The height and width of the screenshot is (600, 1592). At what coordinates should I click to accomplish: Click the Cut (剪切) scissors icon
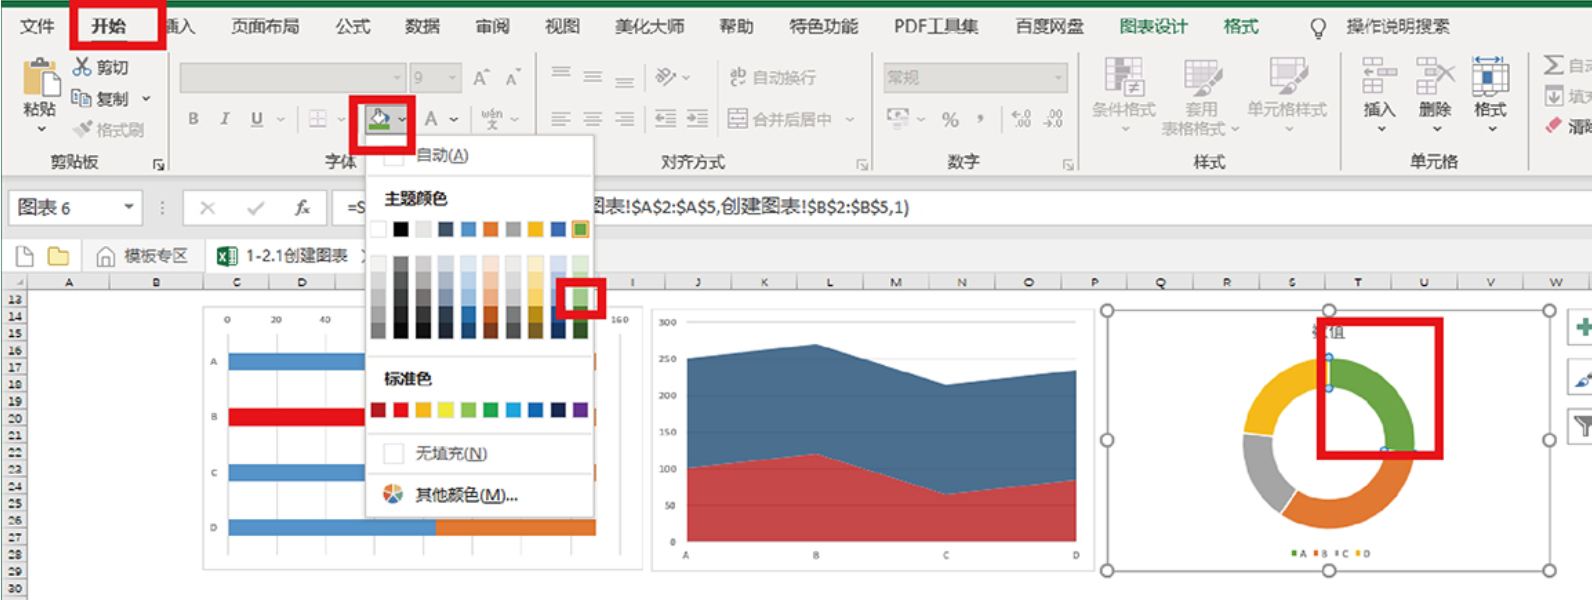[82, 67]
